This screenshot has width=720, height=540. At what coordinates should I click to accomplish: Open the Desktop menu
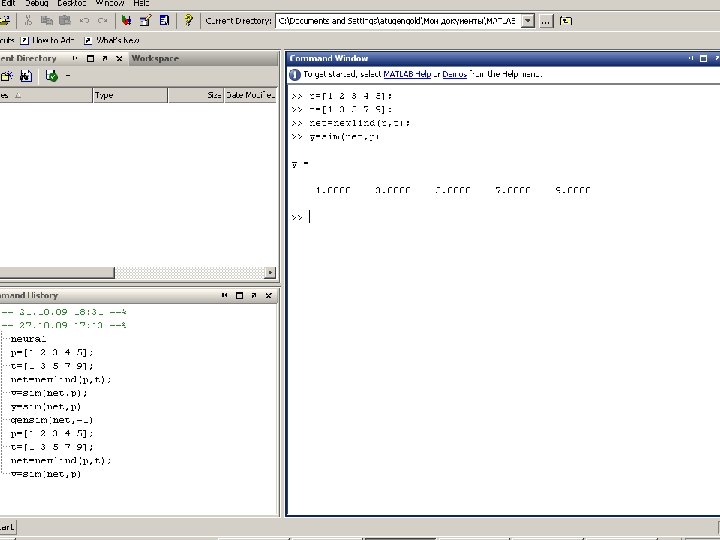[x=72, y=3]
